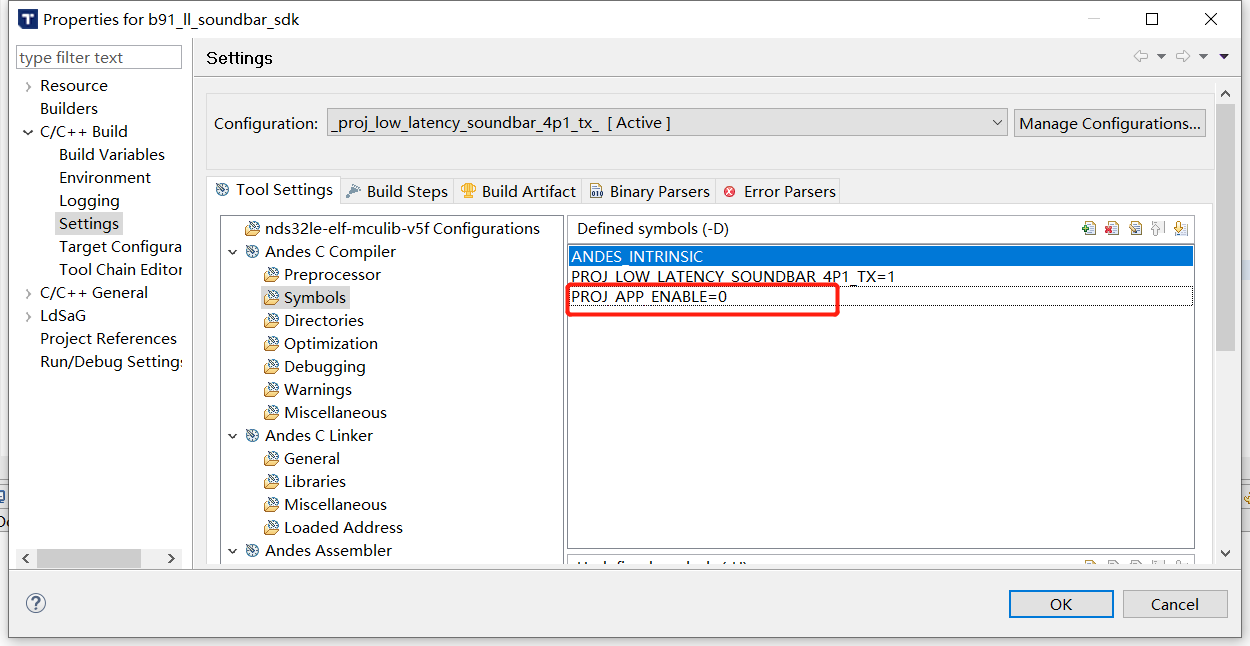This screenshot has height=646, width=1250.
Task: Click the forward navigation arrow
Action: point(1184,57)
